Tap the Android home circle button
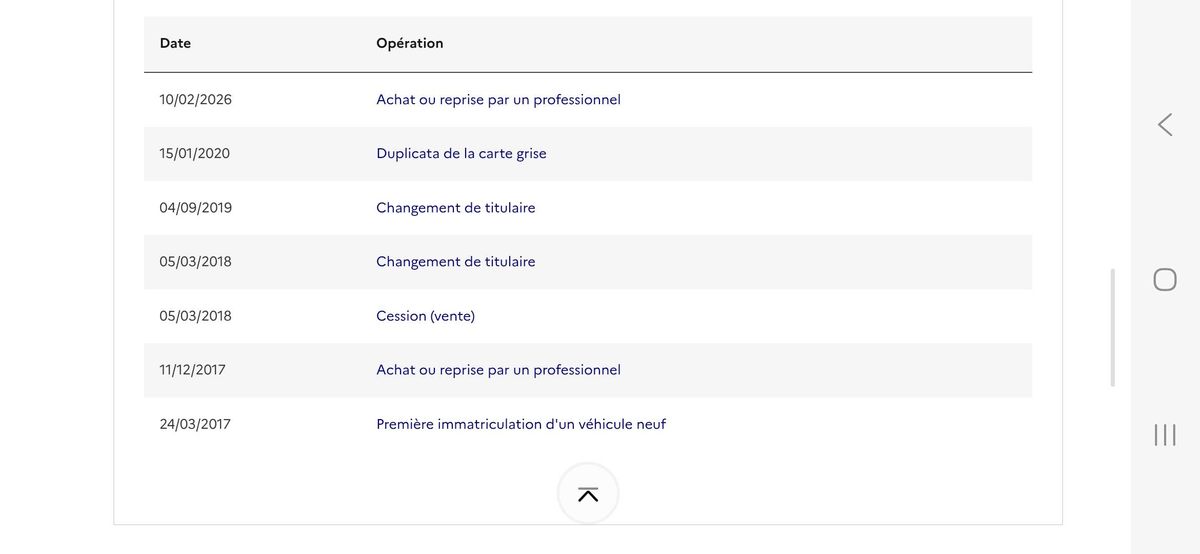The height and width of the screenshot is (554, 1200). (1165, 279)
